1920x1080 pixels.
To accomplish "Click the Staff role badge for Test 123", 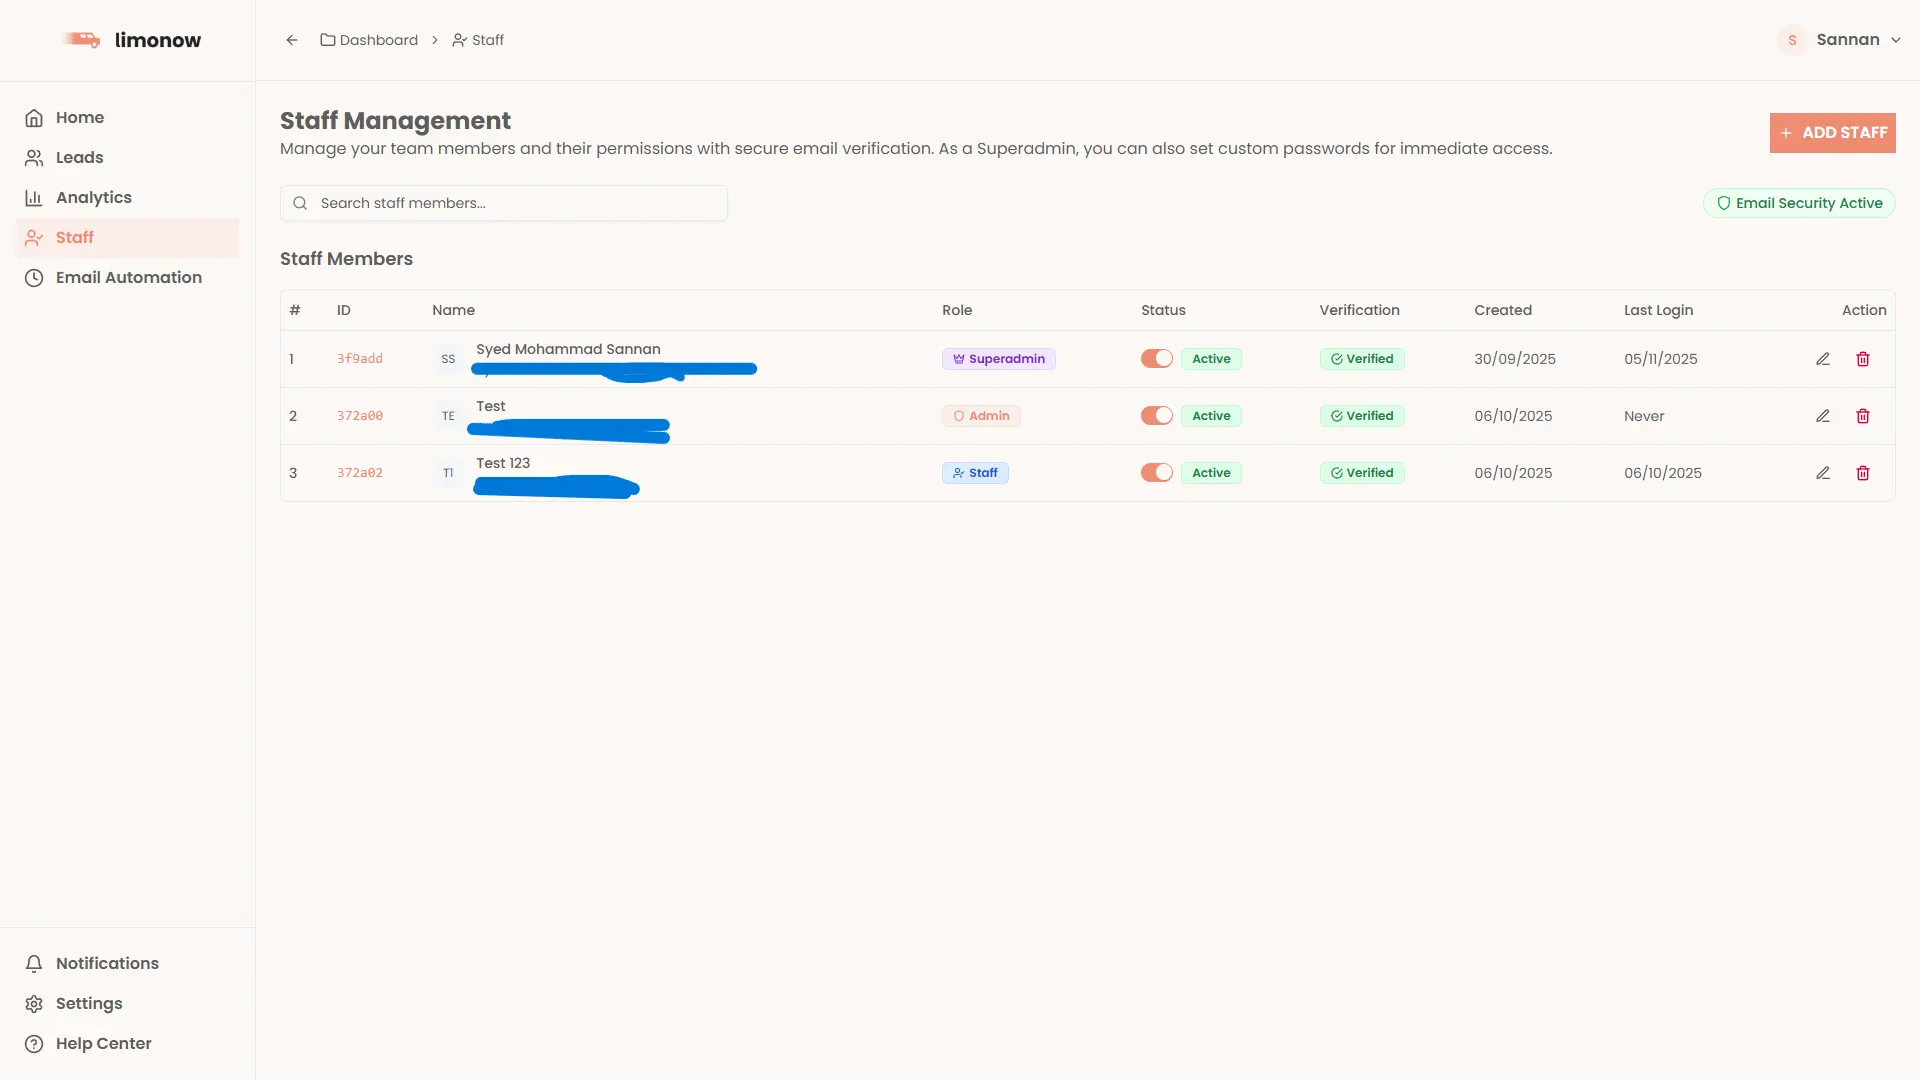I will point(975,473).
